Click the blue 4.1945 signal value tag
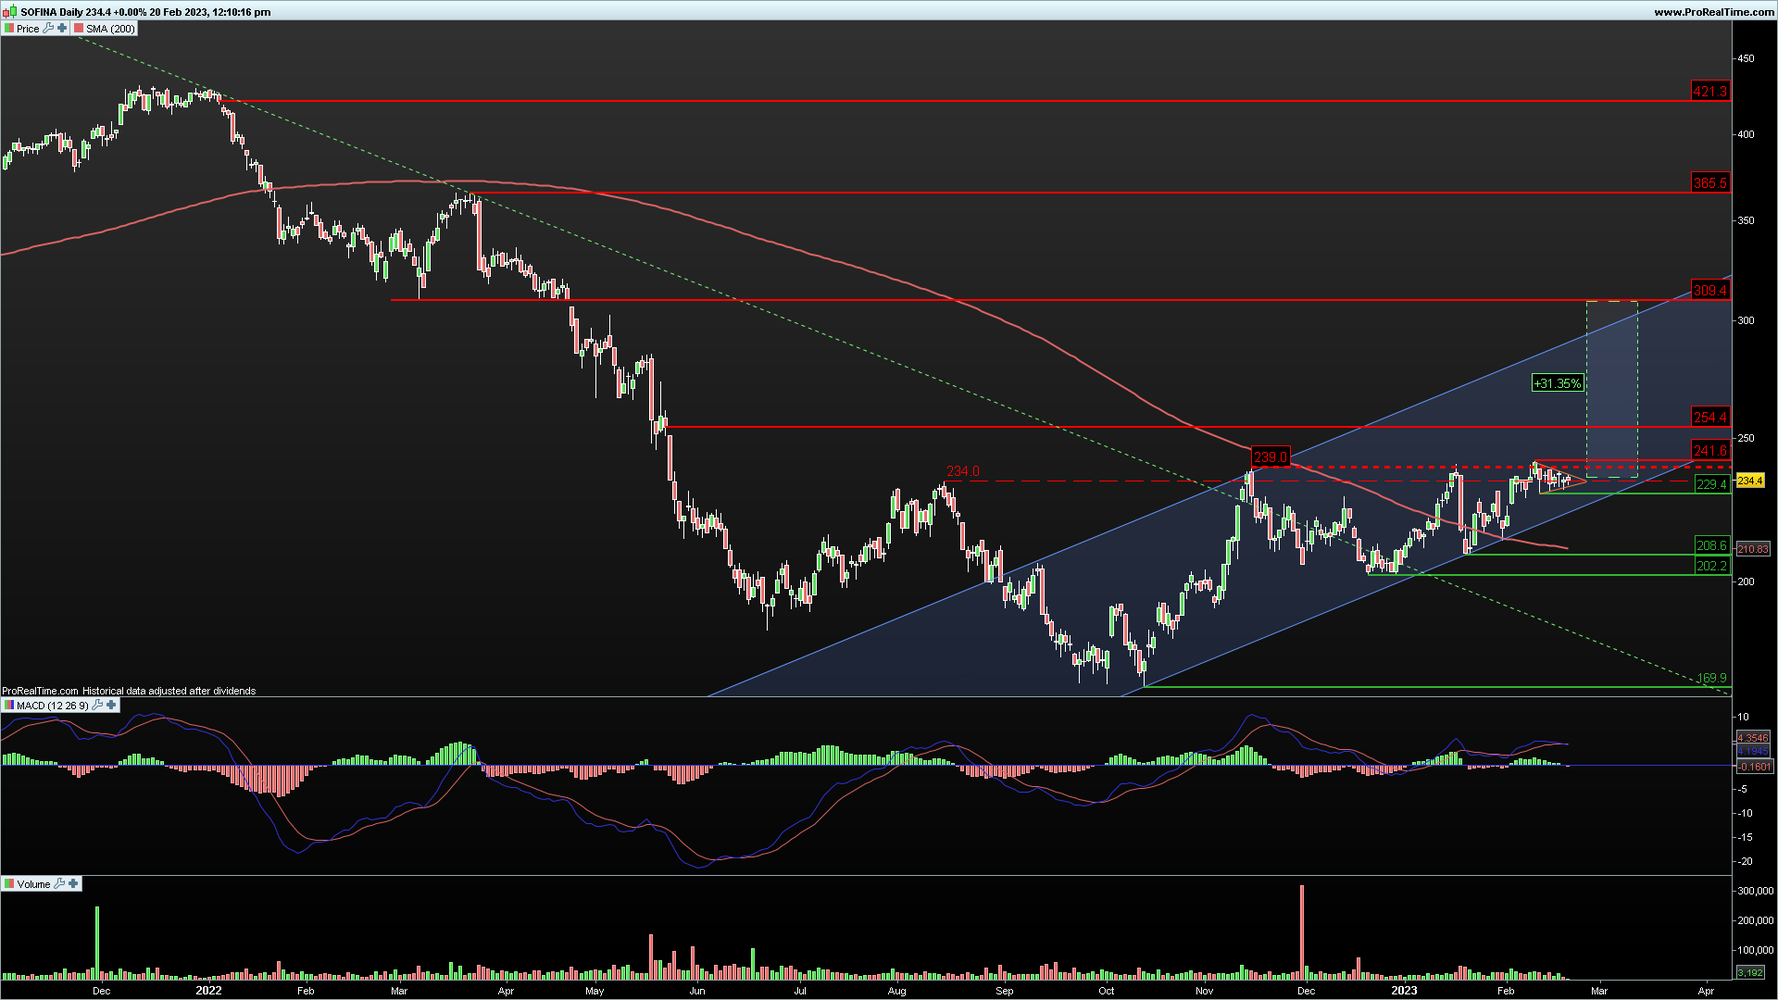This screenshot has width=1778, height=1000. 1753,751
